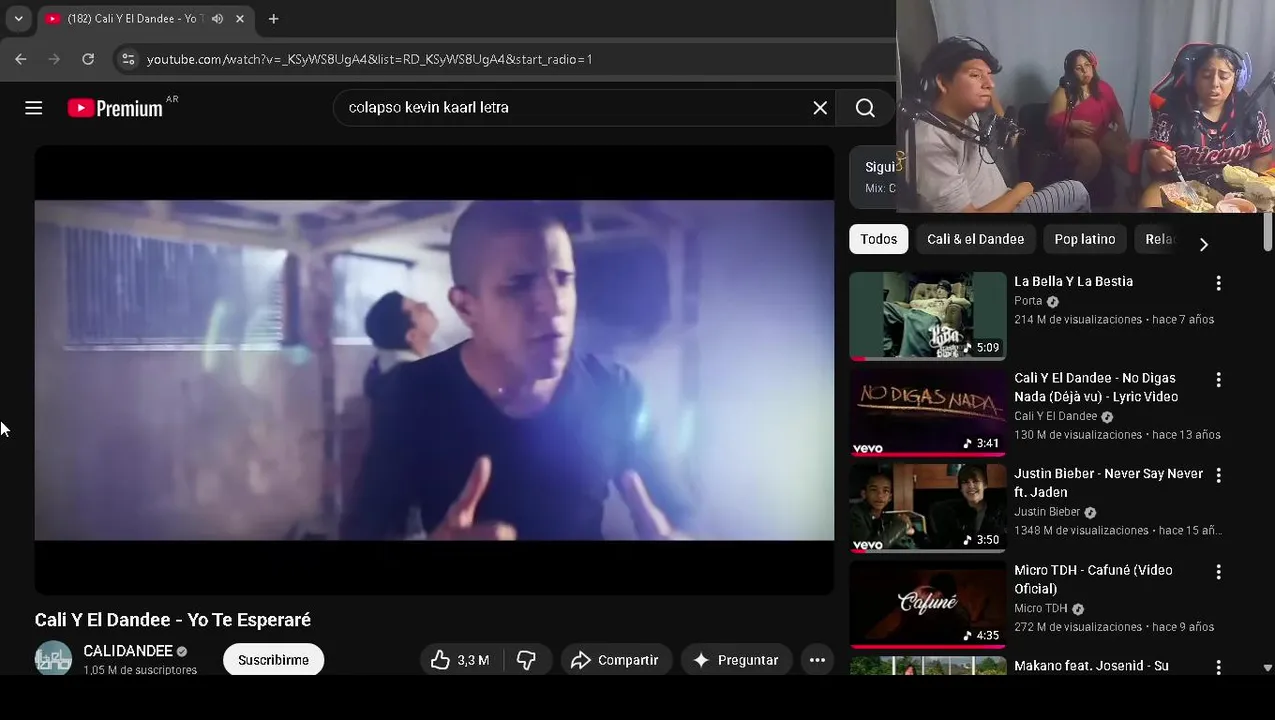Close the Cali Y El Dandee browser tab
Viewport: 1275px width, 720px height.
coord(240,19)
